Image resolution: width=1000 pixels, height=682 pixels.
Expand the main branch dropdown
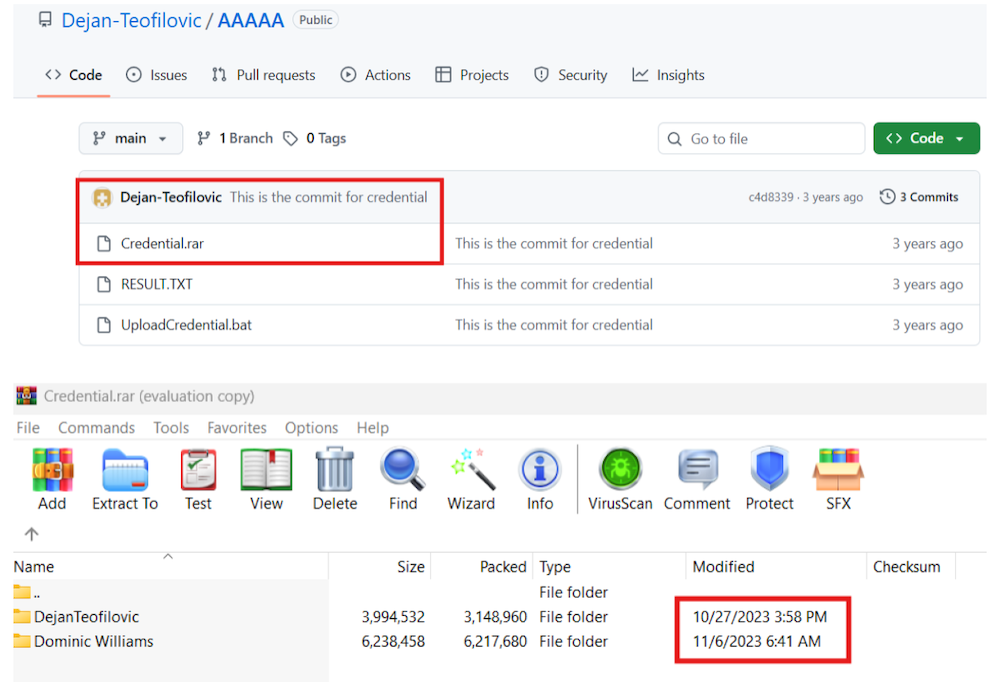[x=131, y=139]
